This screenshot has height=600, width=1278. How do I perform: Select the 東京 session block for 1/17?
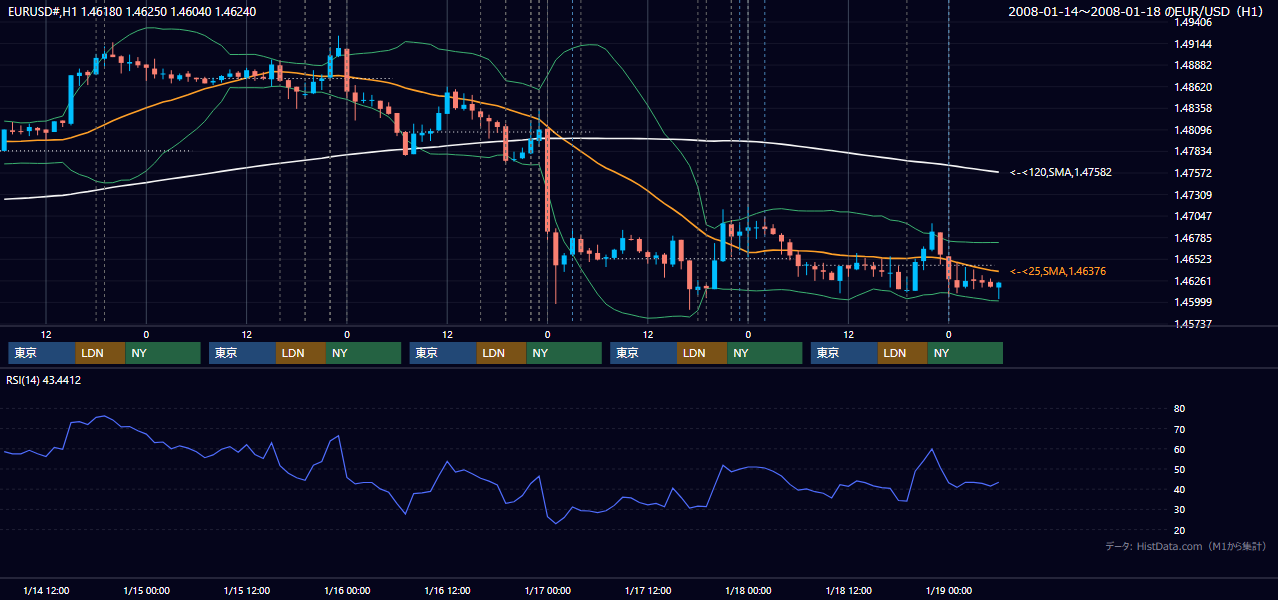pyautogui.click(x=644, y=353)
